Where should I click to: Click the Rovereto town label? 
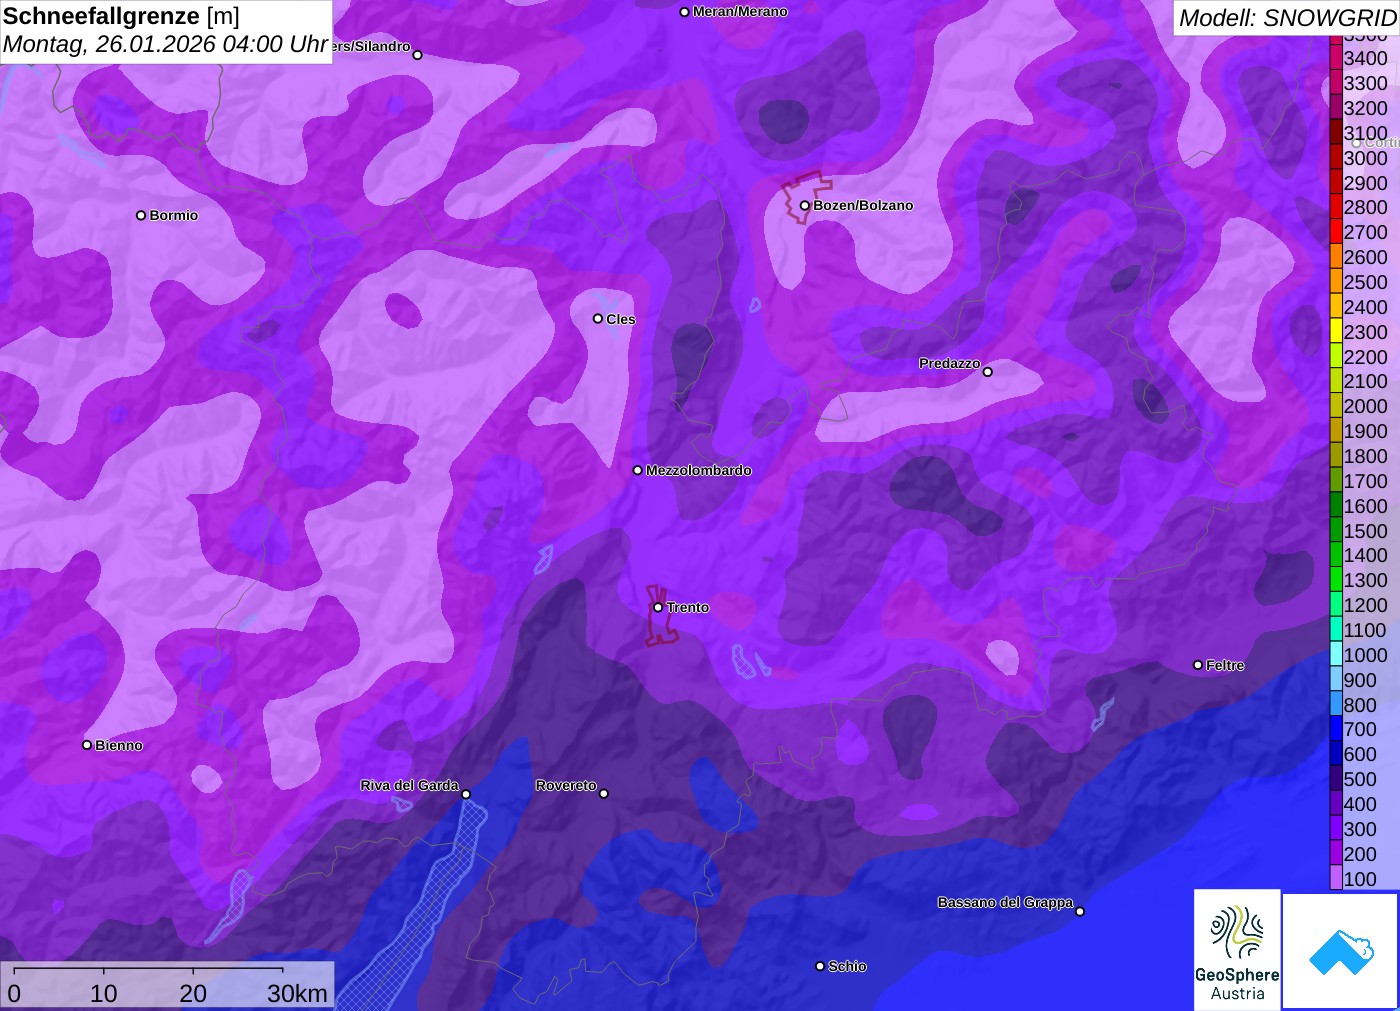coord(566,785)
